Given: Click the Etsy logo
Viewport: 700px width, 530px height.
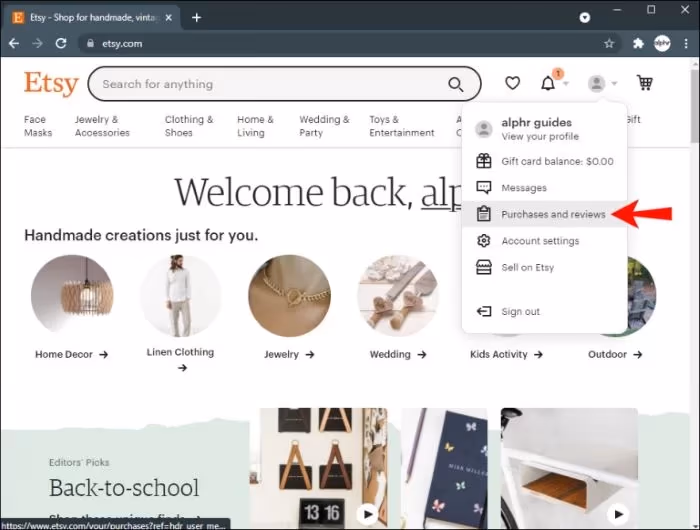Looking at the screenshot, I should point(51,84).
